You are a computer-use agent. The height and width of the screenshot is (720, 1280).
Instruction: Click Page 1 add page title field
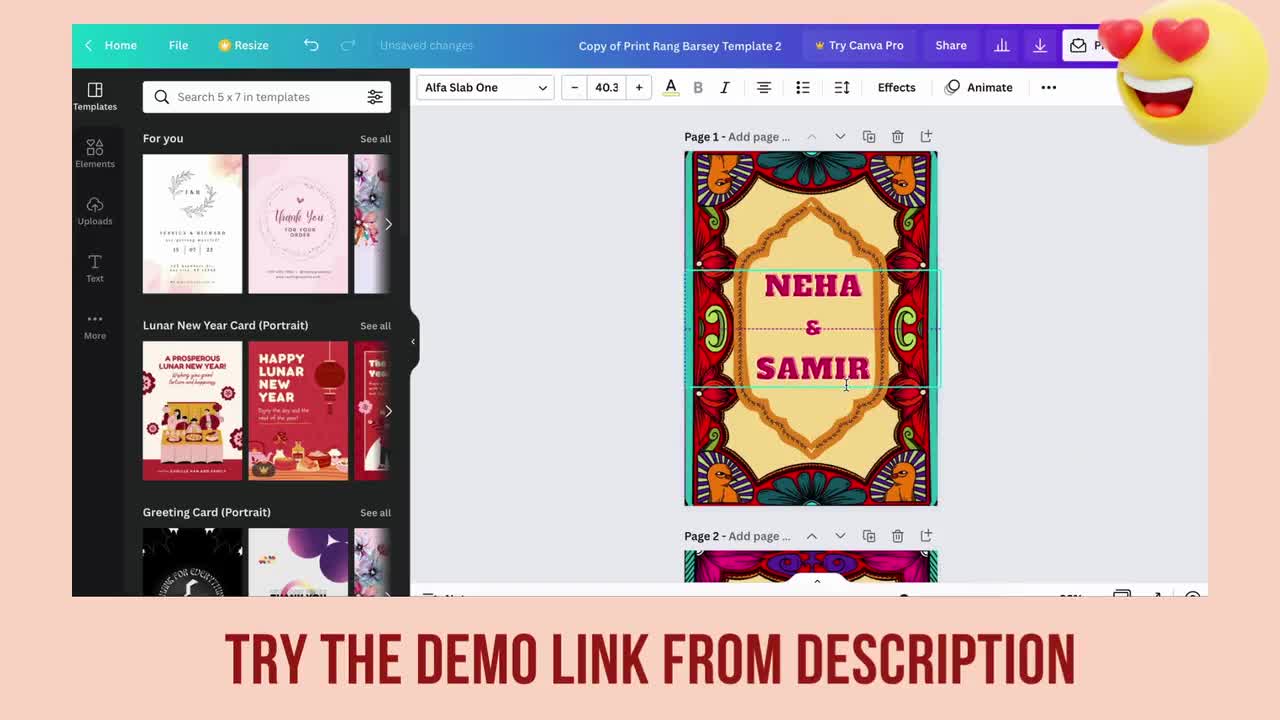click(x=759, y=137)
